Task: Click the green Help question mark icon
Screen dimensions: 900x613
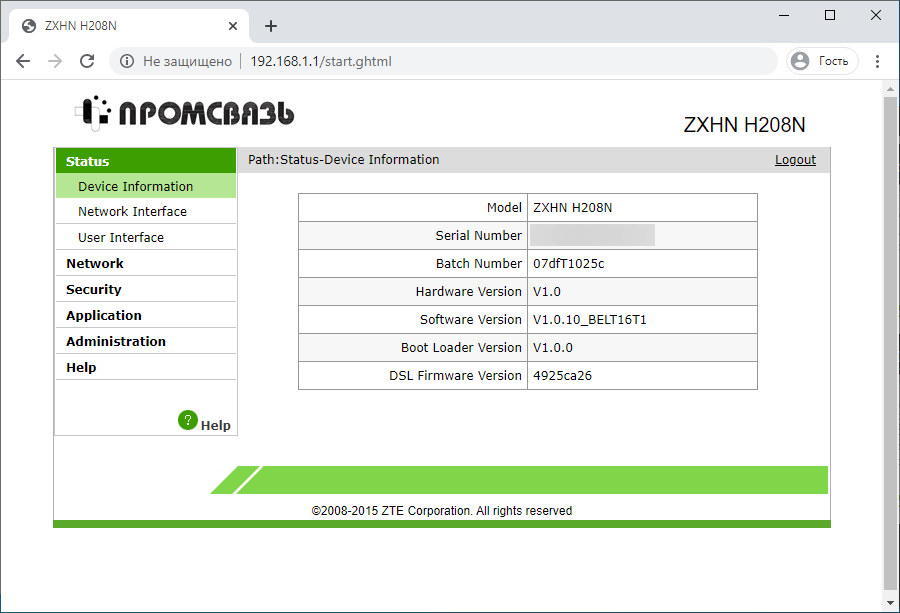Action: [187, 420]
